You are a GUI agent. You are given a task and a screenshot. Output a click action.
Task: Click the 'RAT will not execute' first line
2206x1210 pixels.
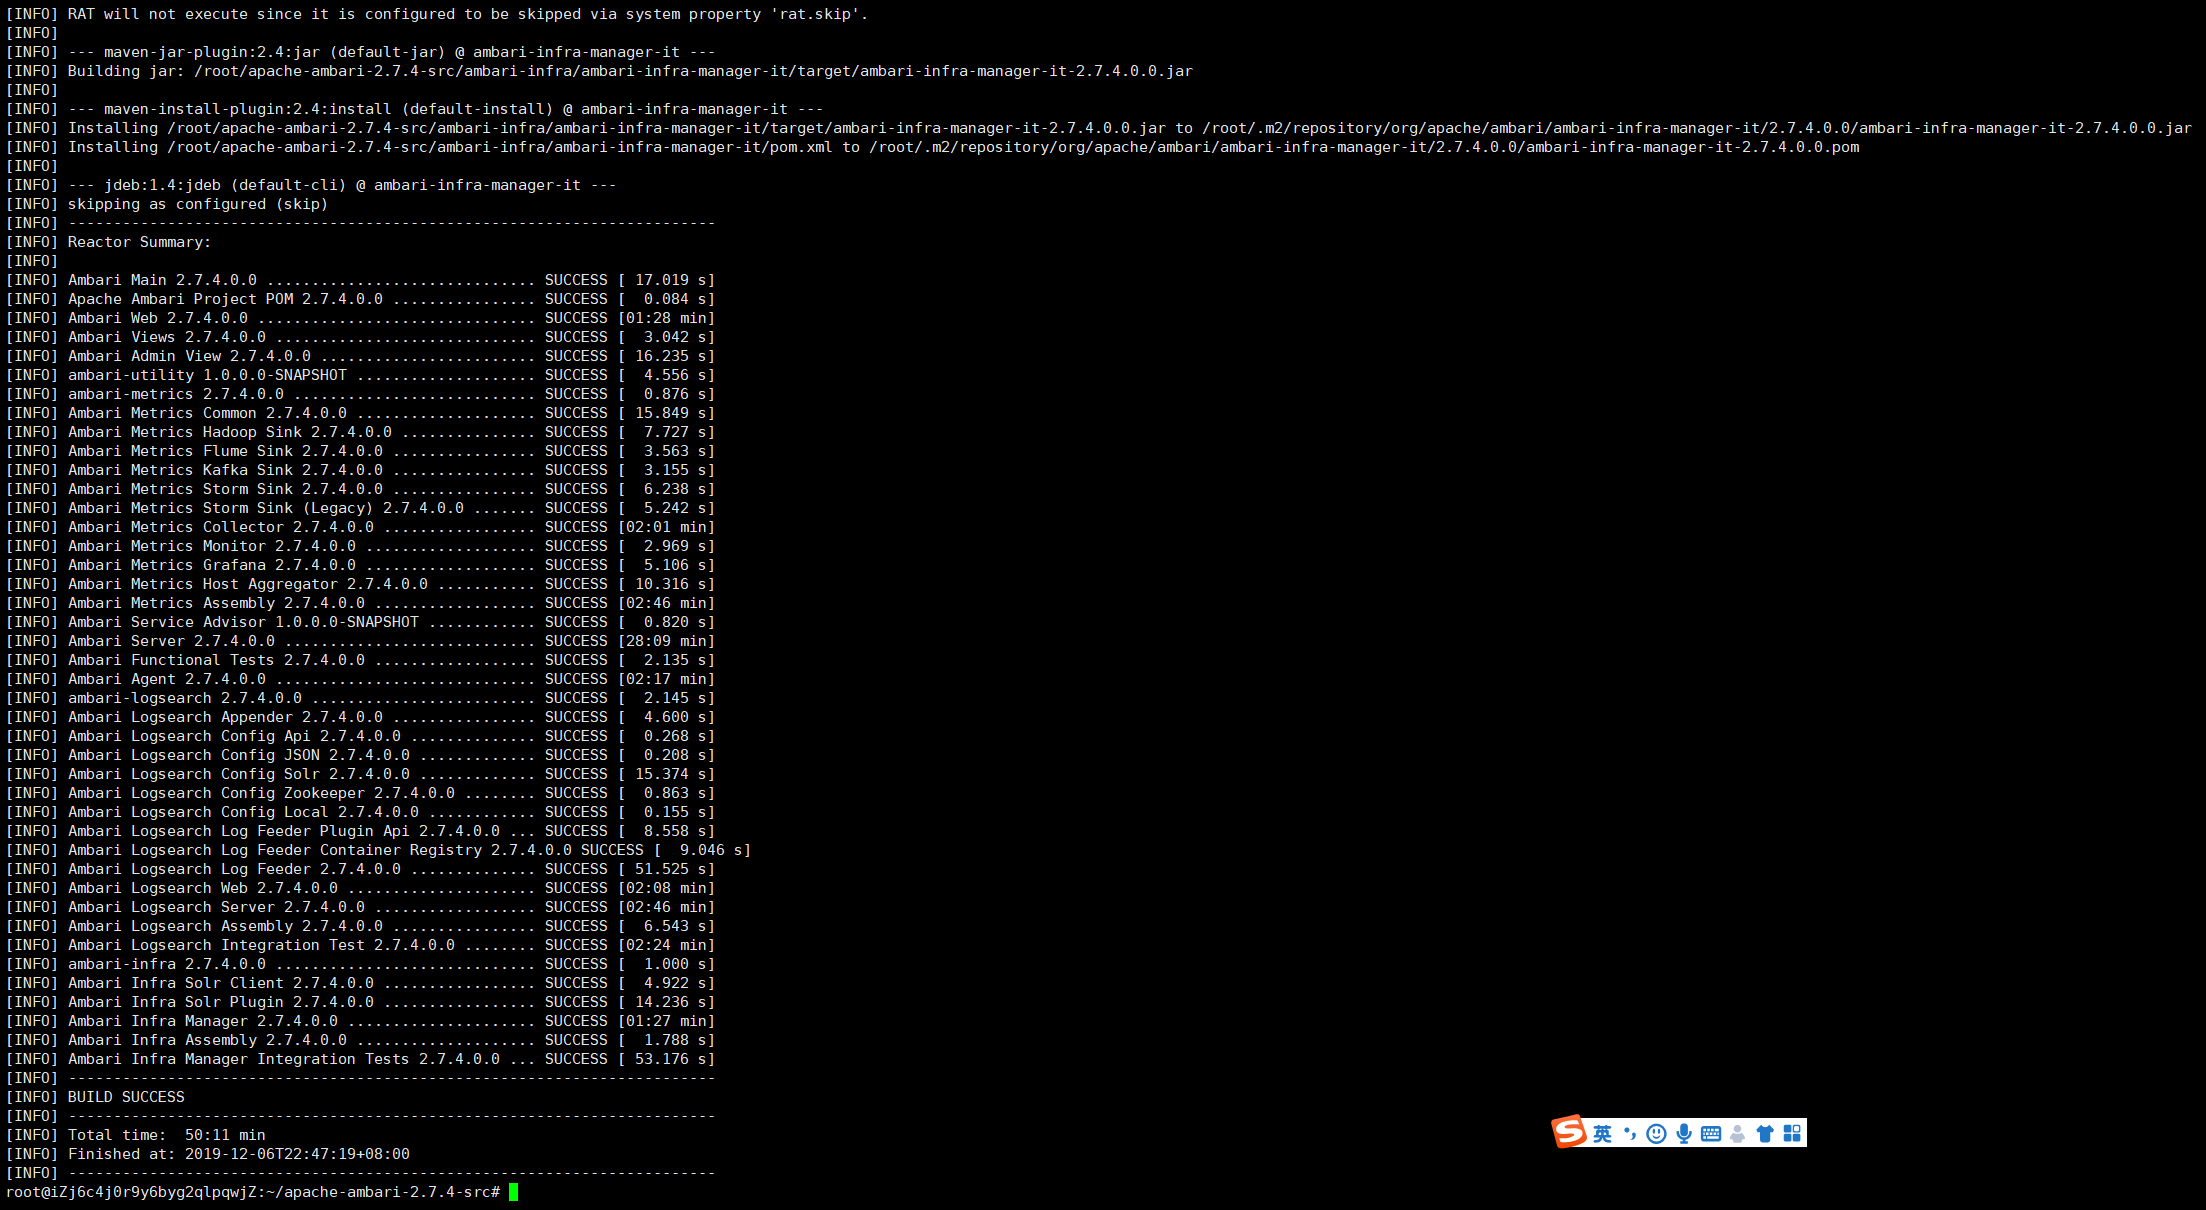coord(437,14)
